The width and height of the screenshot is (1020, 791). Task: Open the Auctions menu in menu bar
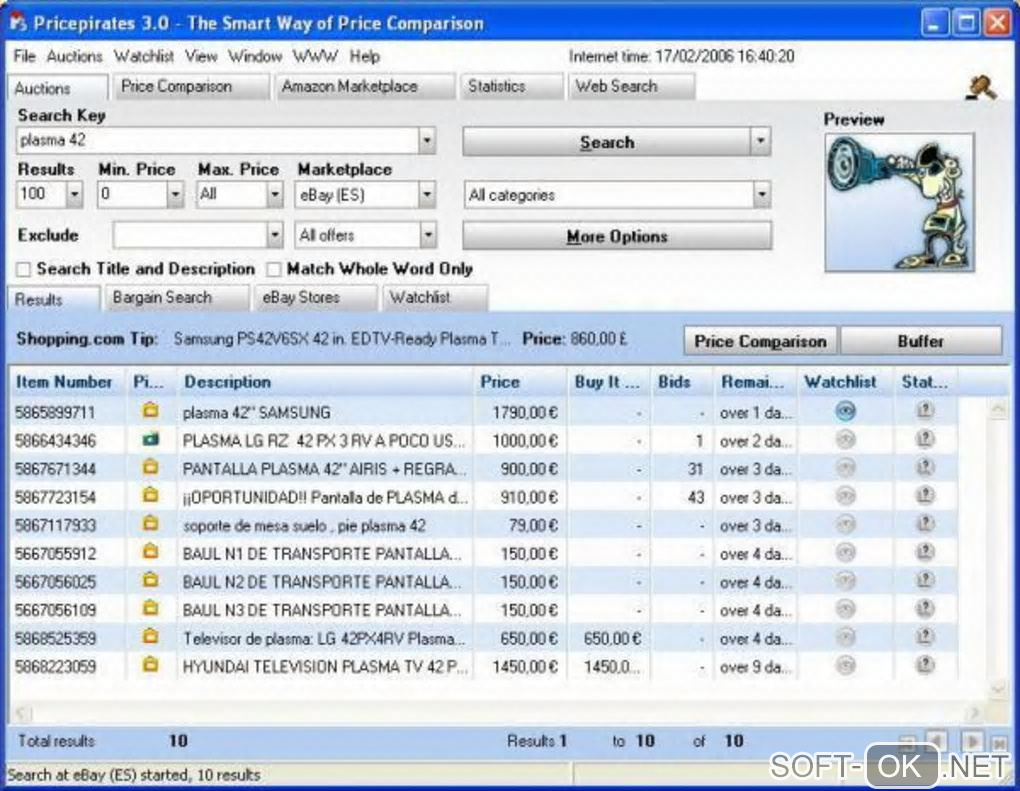[74, 56]
